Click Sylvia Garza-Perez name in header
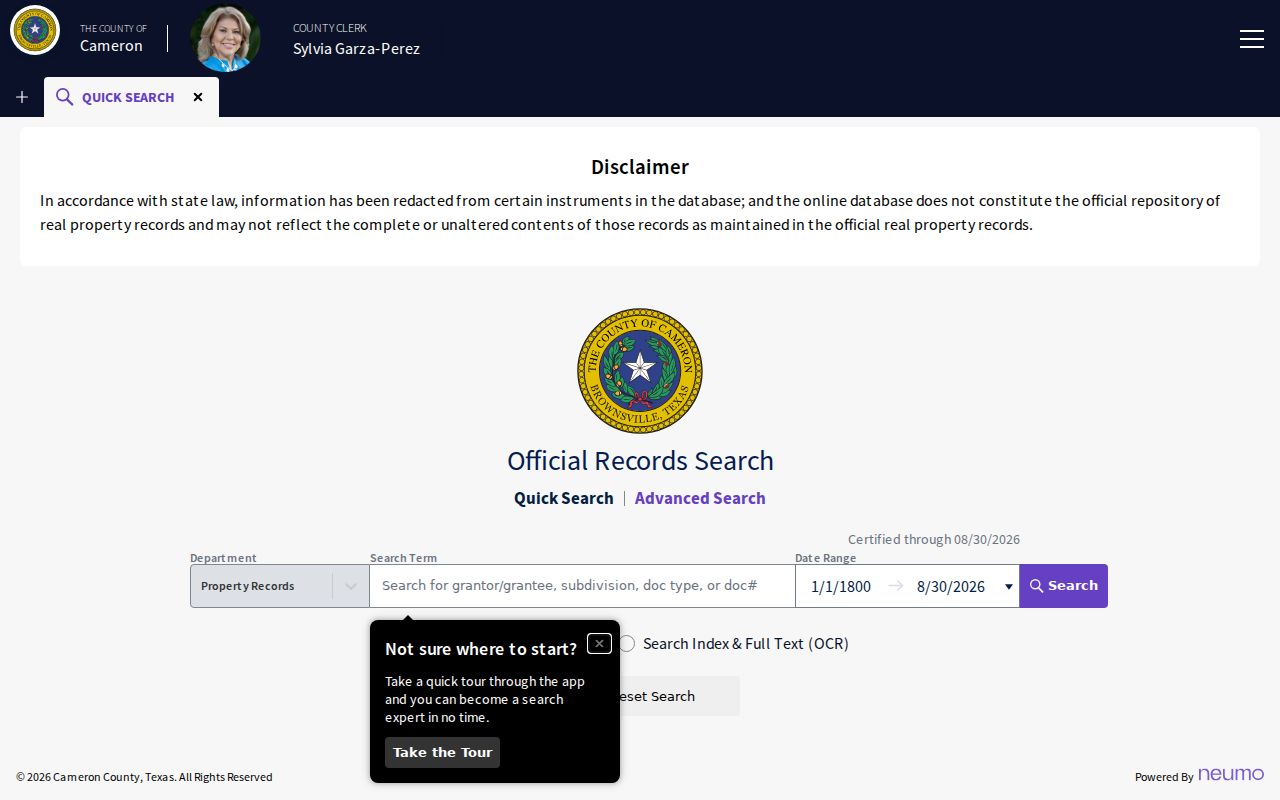This screenshot has height=800, width=1280. click(356, 49)
